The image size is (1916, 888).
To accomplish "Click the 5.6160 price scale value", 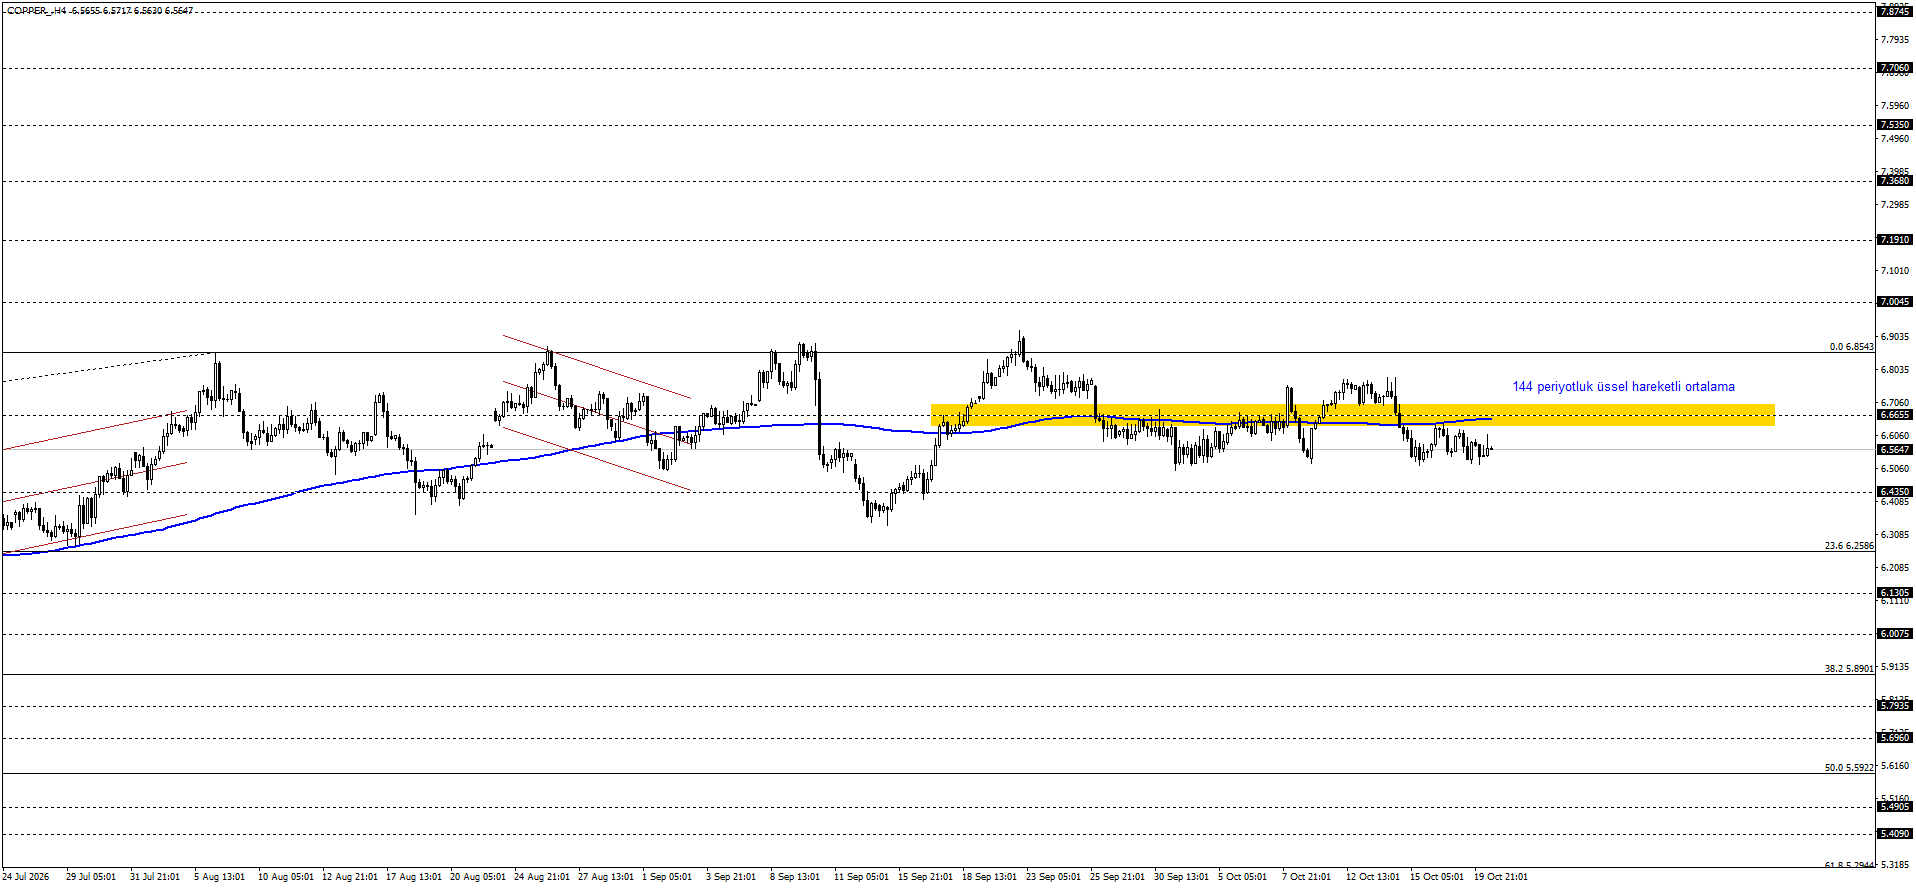I will tap(1895, 766).
